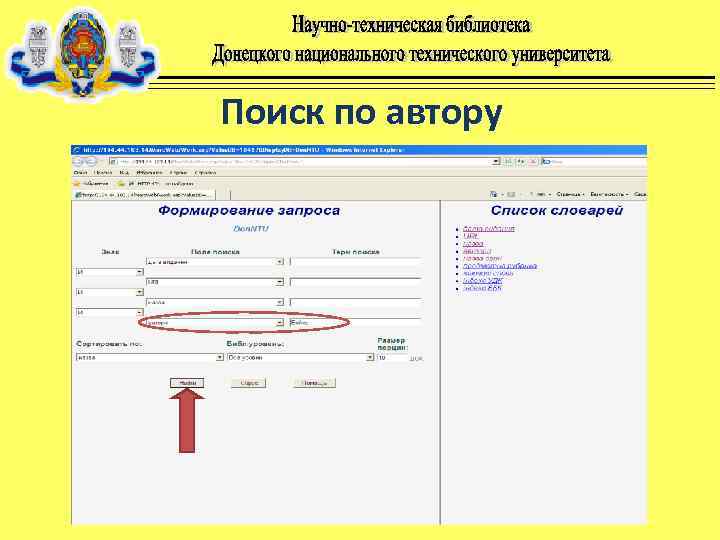Screen dimensions: 720x540
Task: Click the Найти button
Action: pos(187,383)
